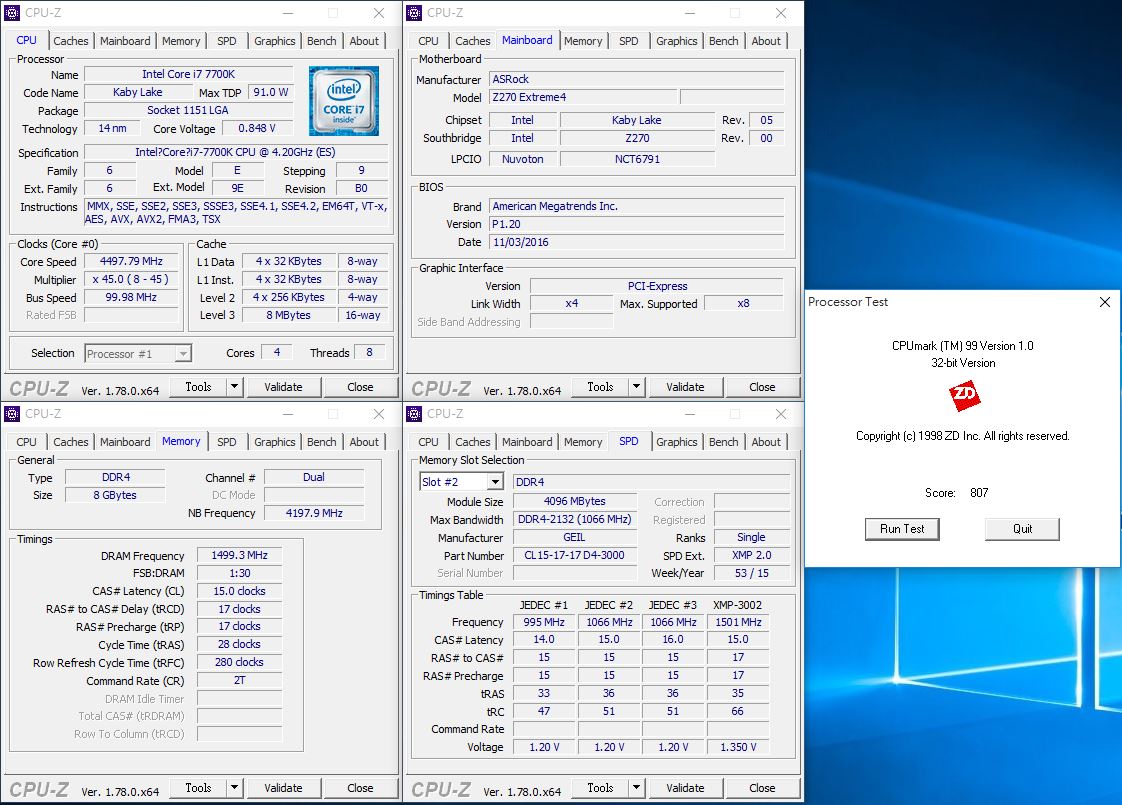The image size is (1122, 805).
Task: Click the BIOS version P1.20 field
Action: pos(636,224)
